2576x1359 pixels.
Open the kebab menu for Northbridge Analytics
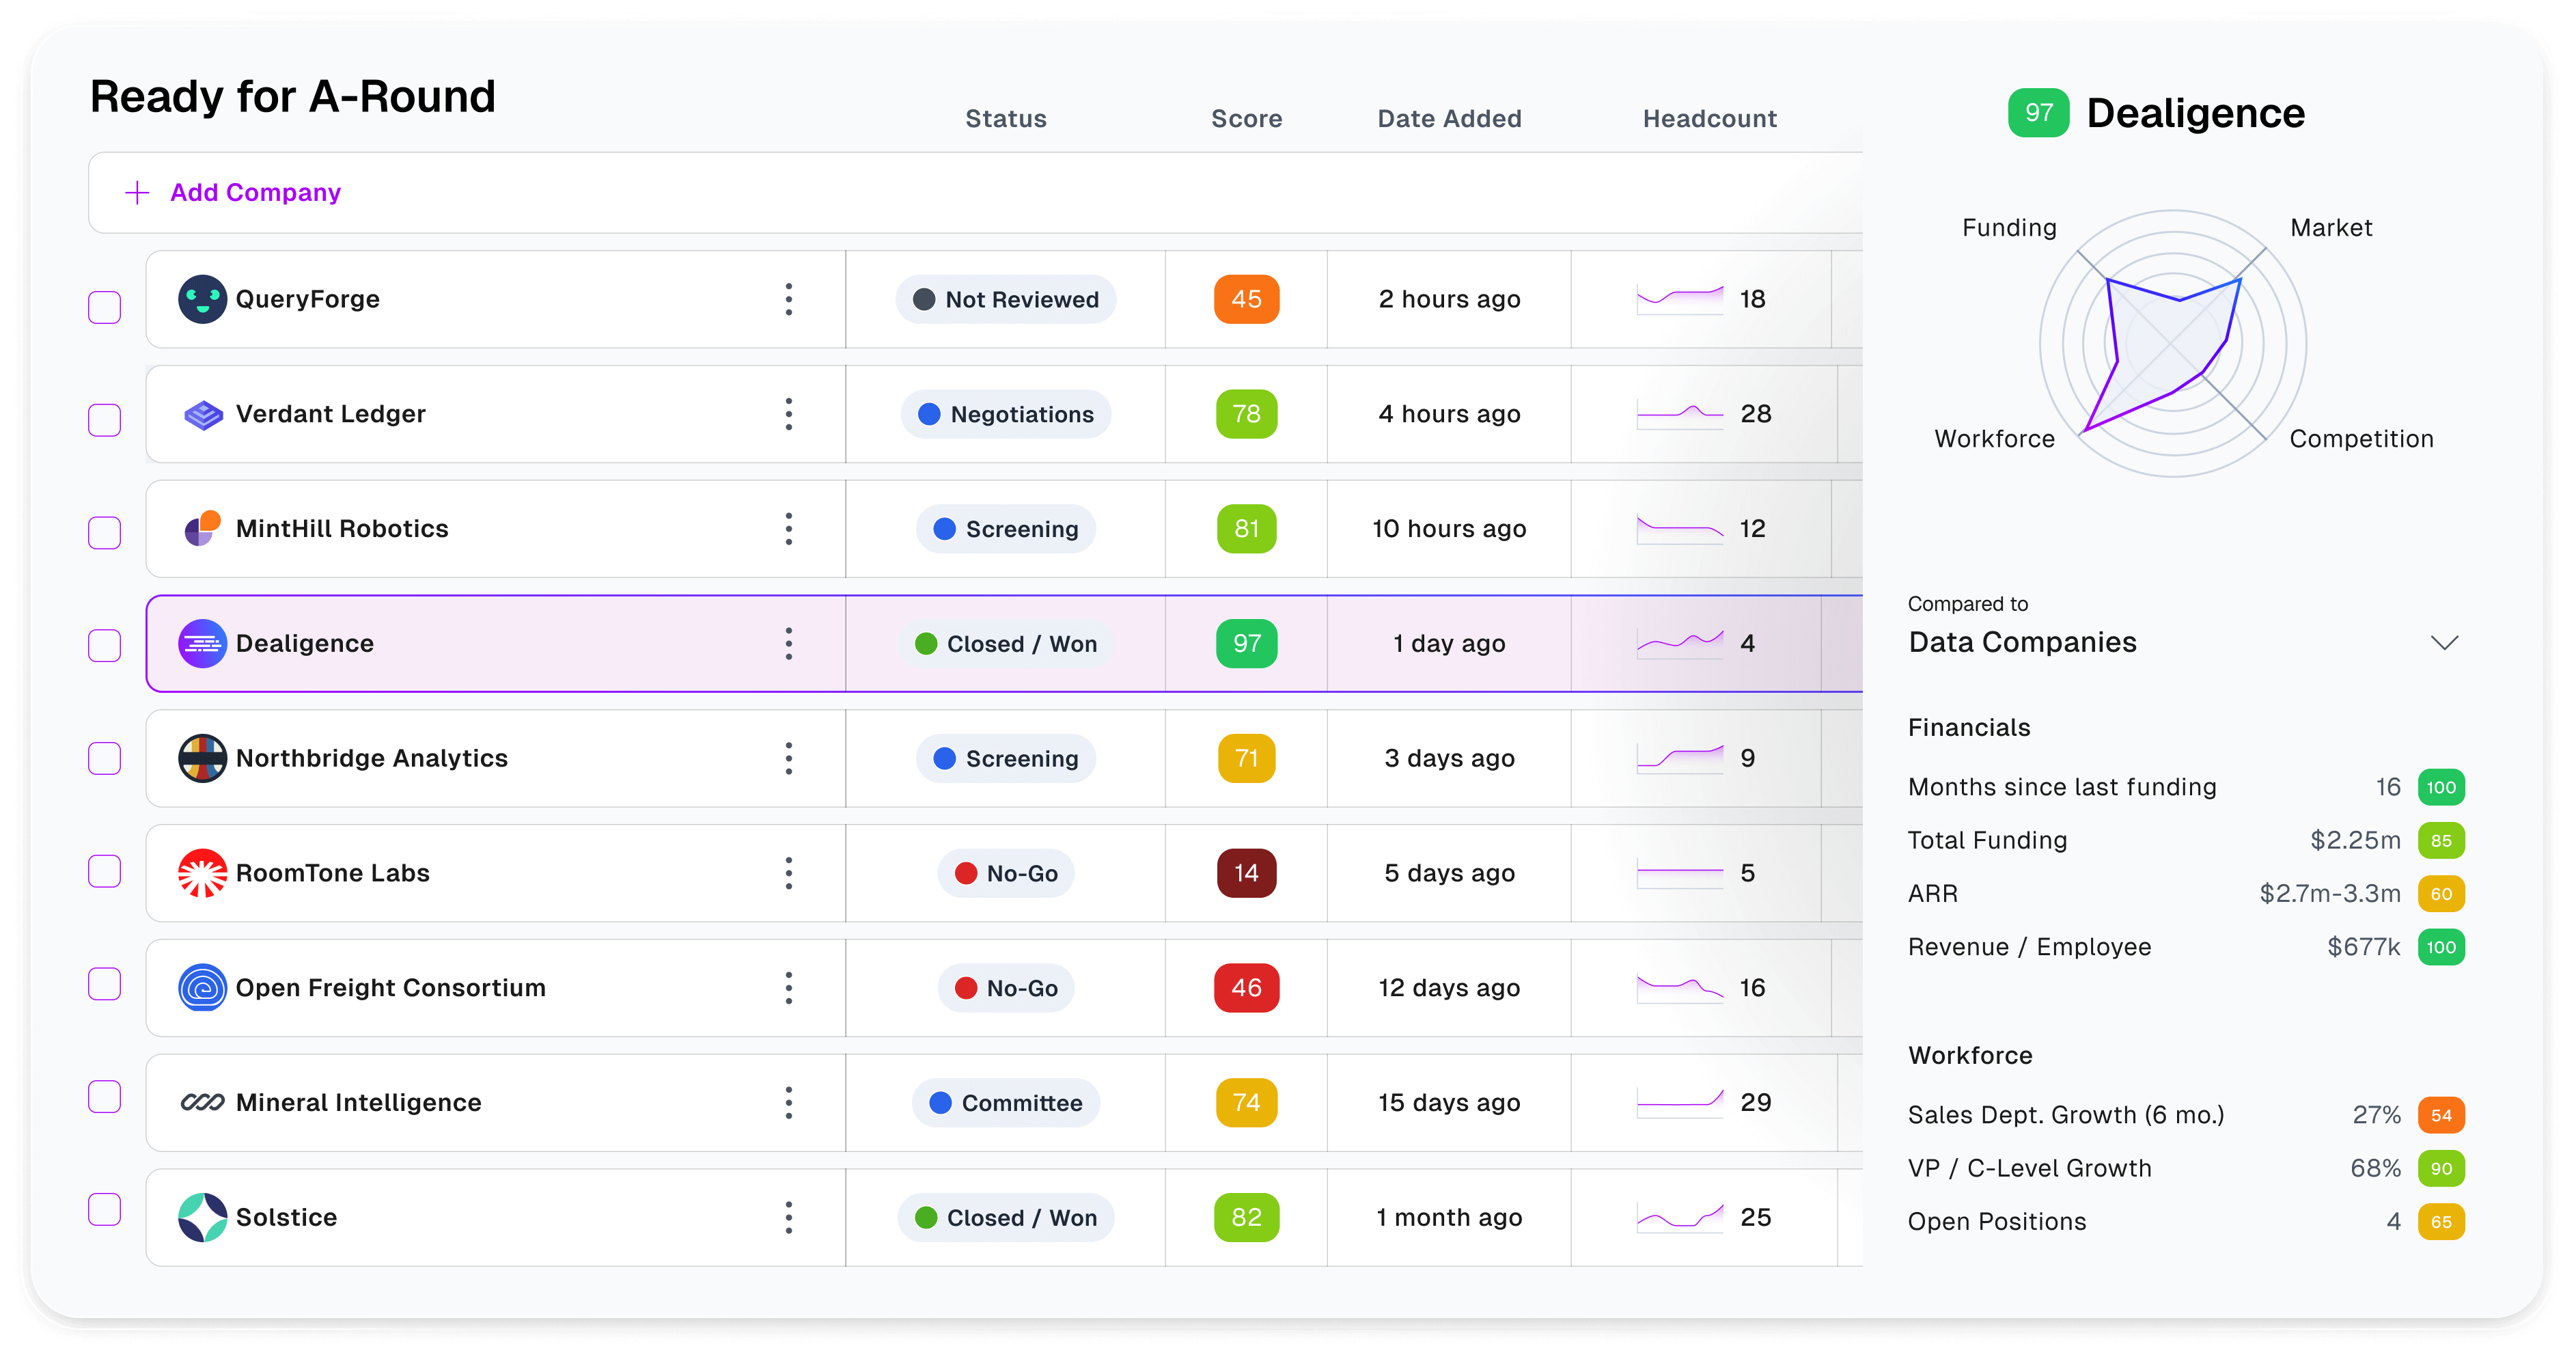(x=789, y=758)
